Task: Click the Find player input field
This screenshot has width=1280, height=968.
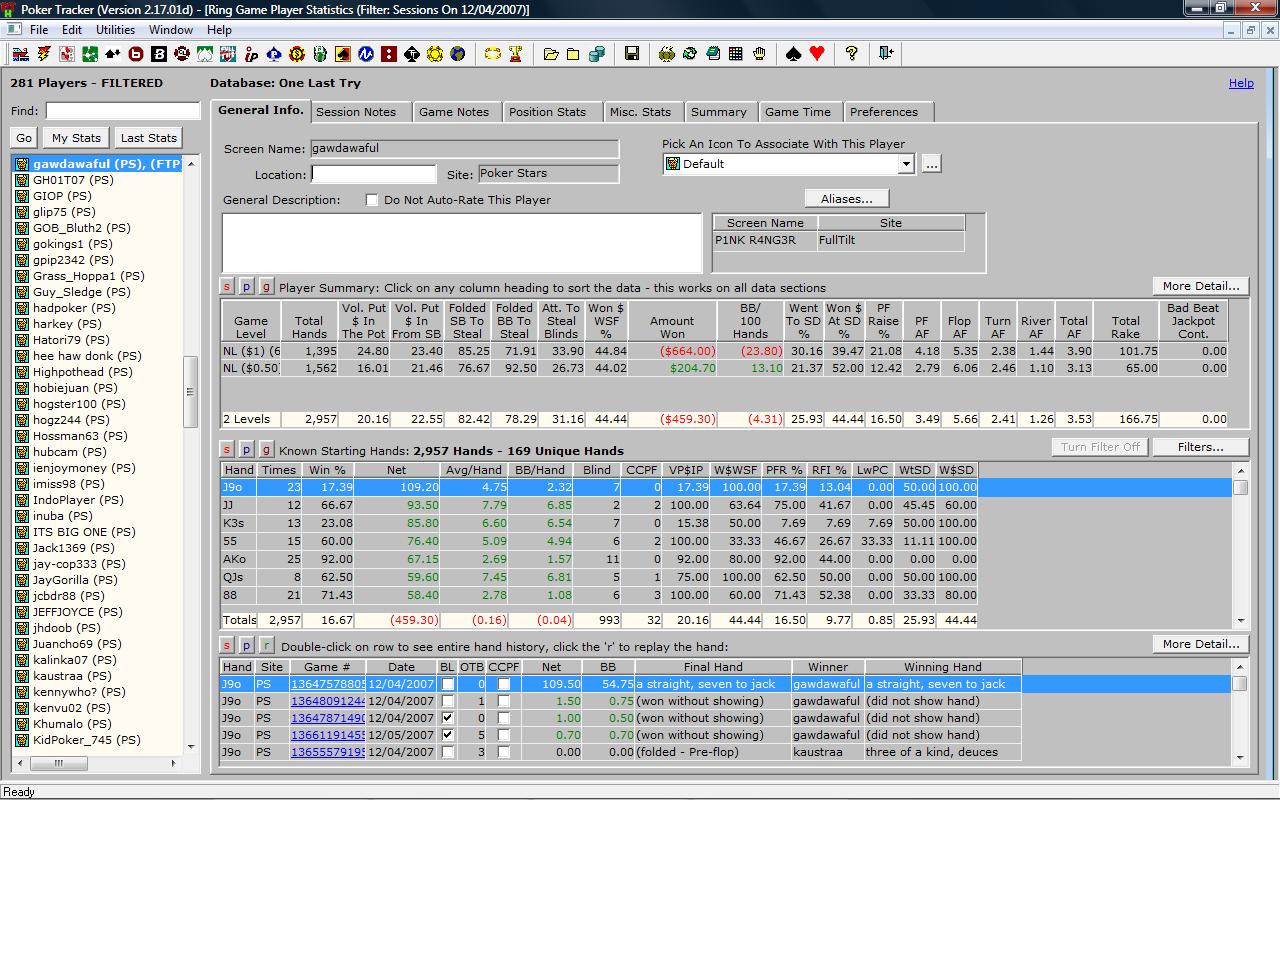Action: click(x=122, y=111)
